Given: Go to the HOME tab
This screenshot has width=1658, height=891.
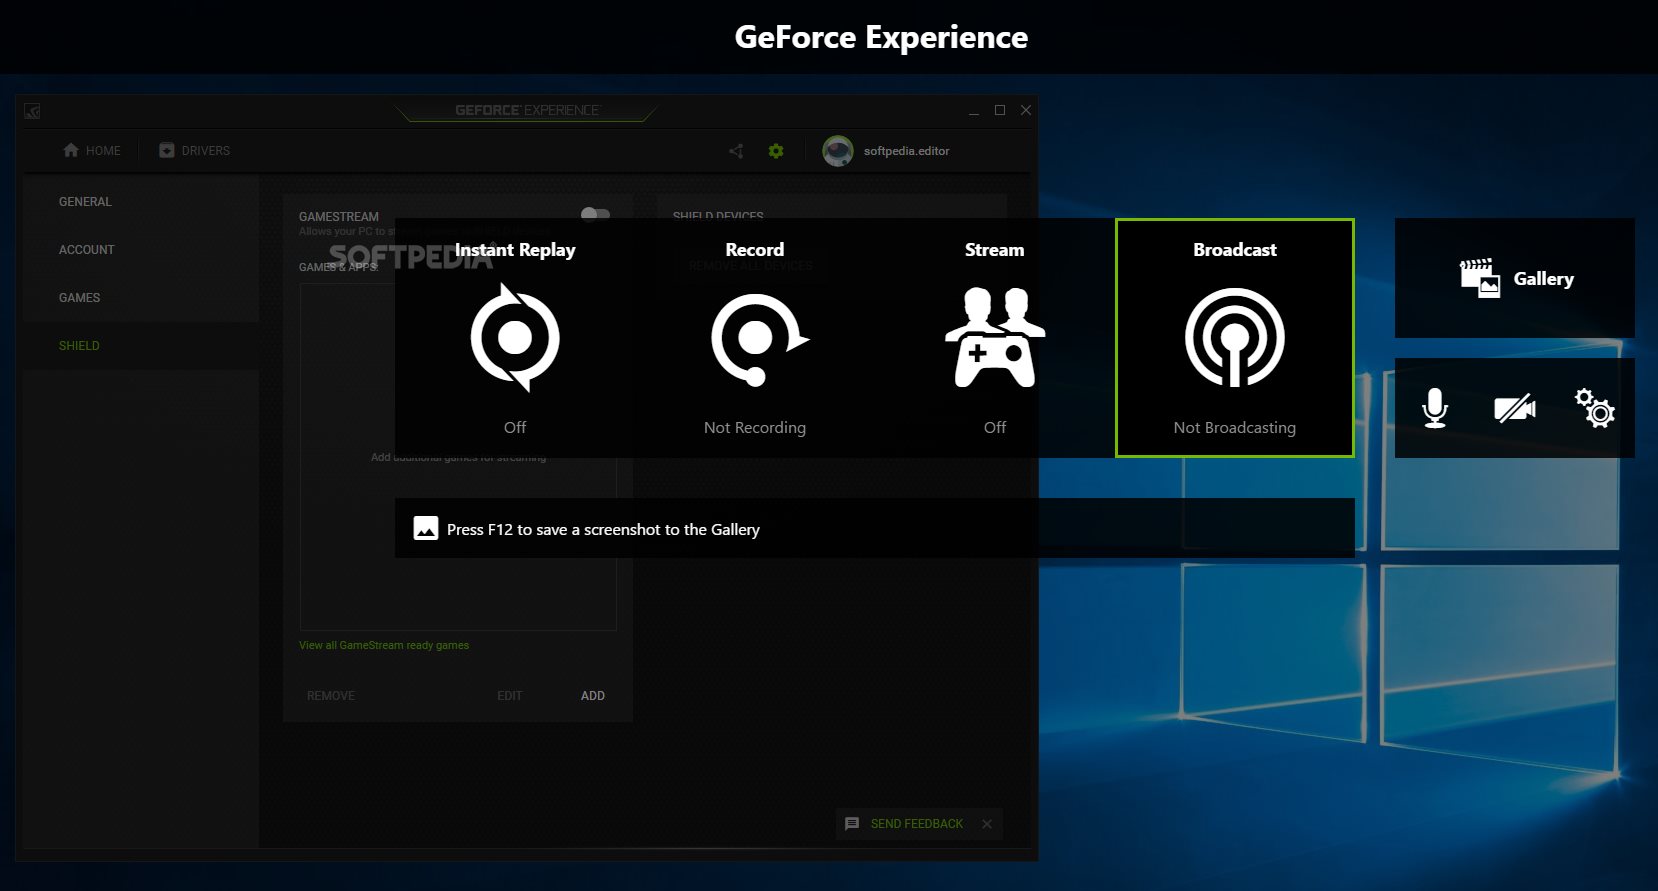Looking at the screenshot, I should (x=92, y=151).
